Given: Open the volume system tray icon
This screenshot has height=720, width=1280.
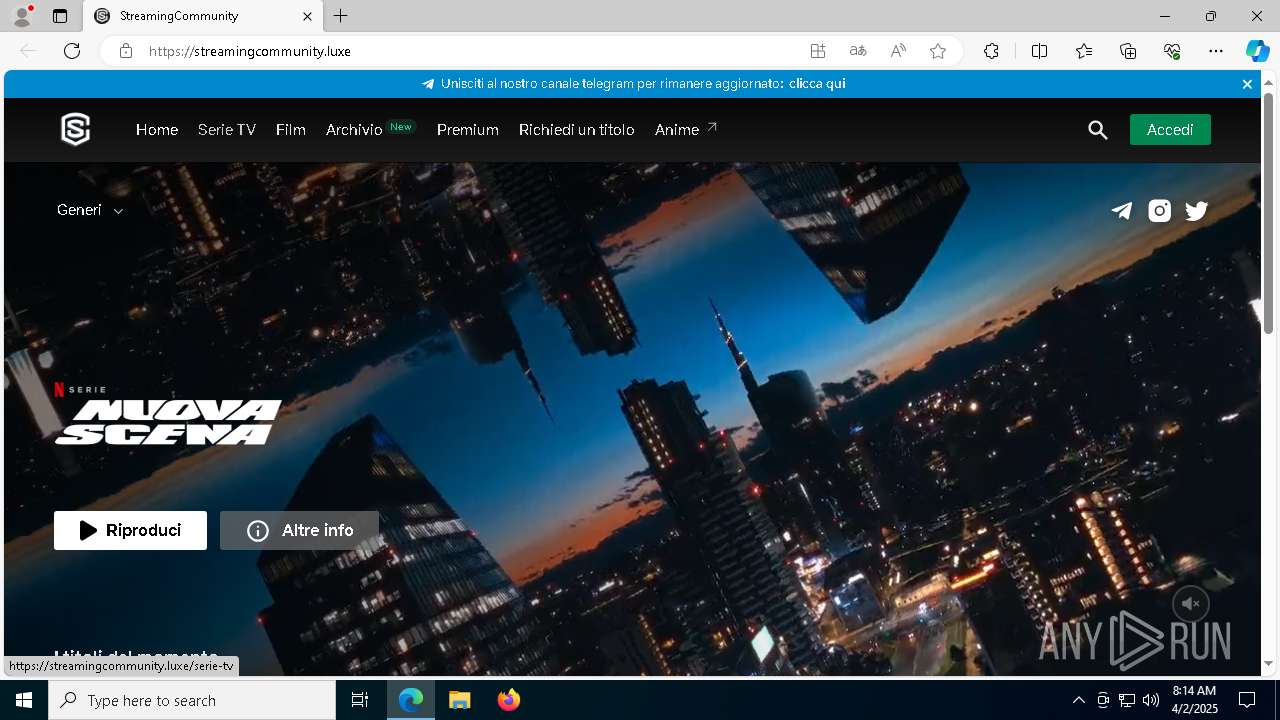Looking at the screenshot, I should pyautogui.click(x=1151, y=700).
